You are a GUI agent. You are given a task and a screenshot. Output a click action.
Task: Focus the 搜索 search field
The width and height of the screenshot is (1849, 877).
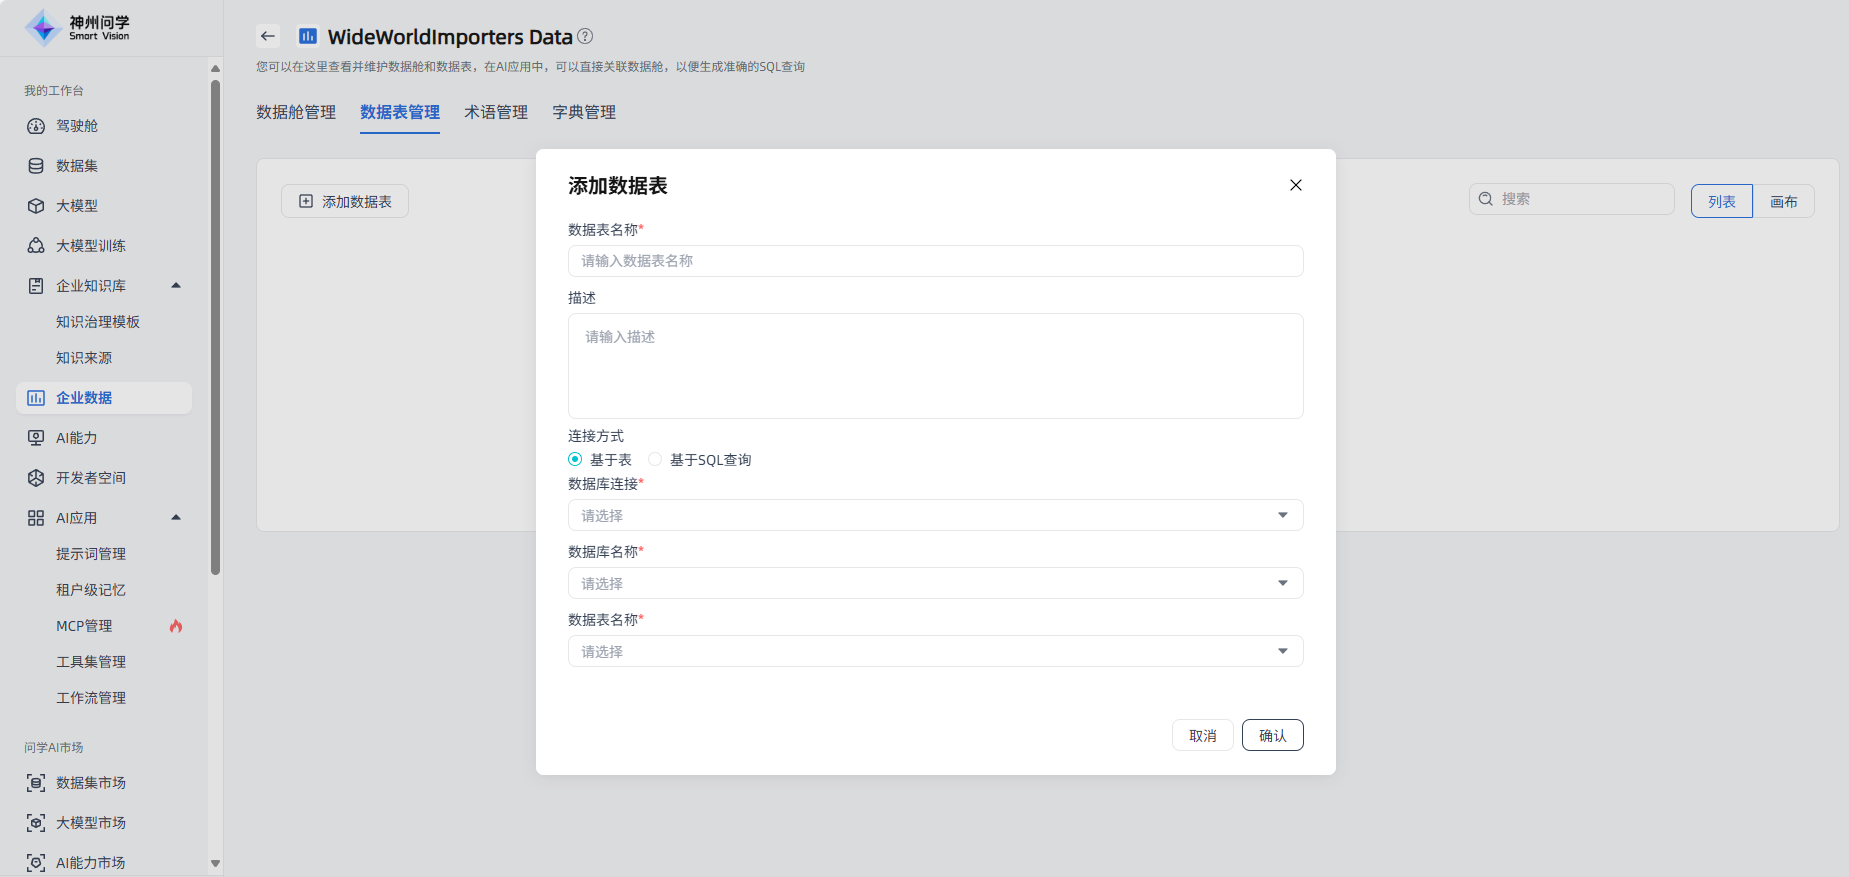coord(1572,199)
